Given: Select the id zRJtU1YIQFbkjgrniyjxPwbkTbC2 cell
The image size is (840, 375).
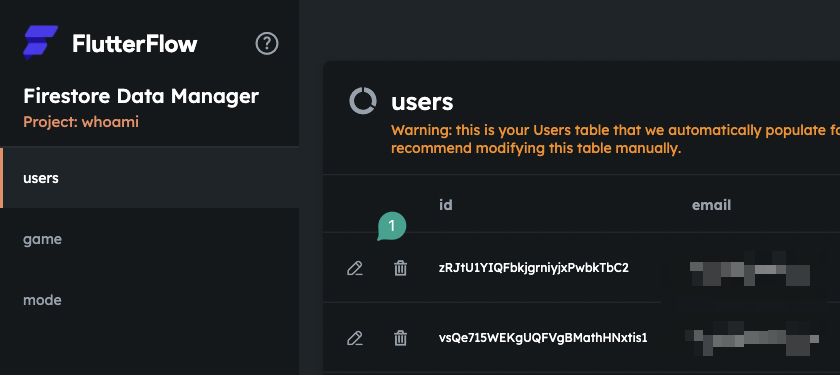Looking at the screenshot, I should pos(534,268).
